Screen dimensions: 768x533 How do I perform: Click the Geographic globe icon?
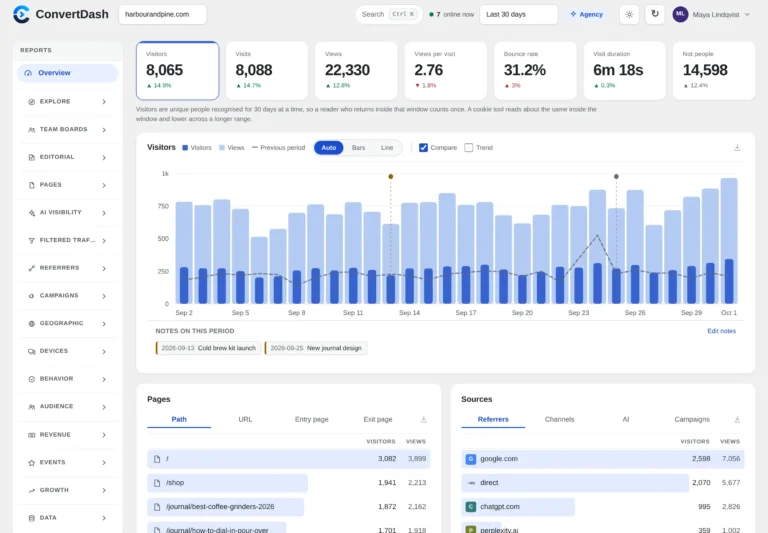coord(31,323)
